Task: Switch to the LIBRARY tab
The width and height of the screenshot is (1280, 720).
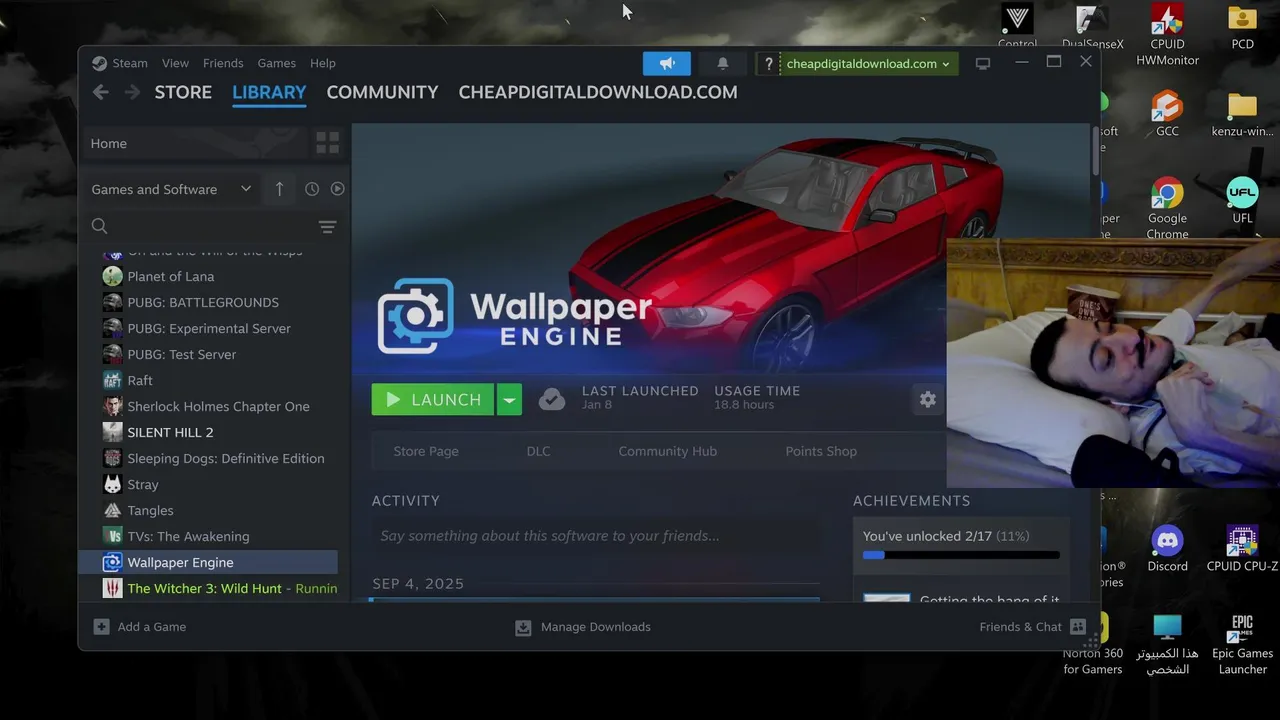Action: 269,92
